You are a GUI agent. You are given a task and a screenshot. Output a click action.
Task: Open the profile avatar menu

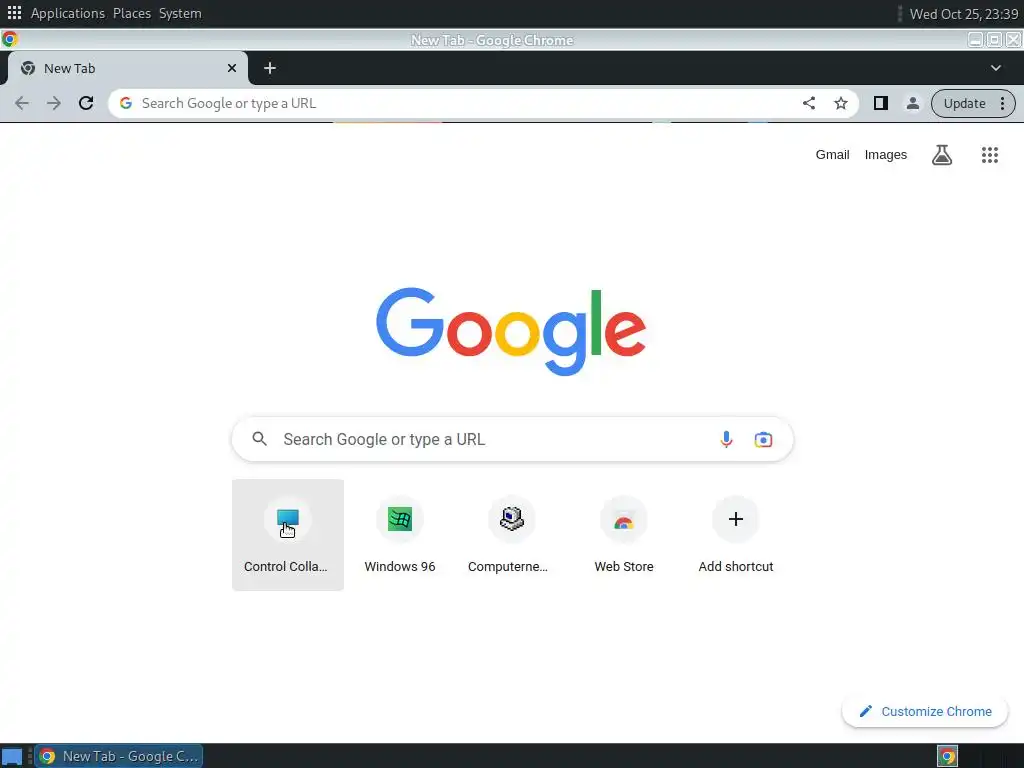912,103
